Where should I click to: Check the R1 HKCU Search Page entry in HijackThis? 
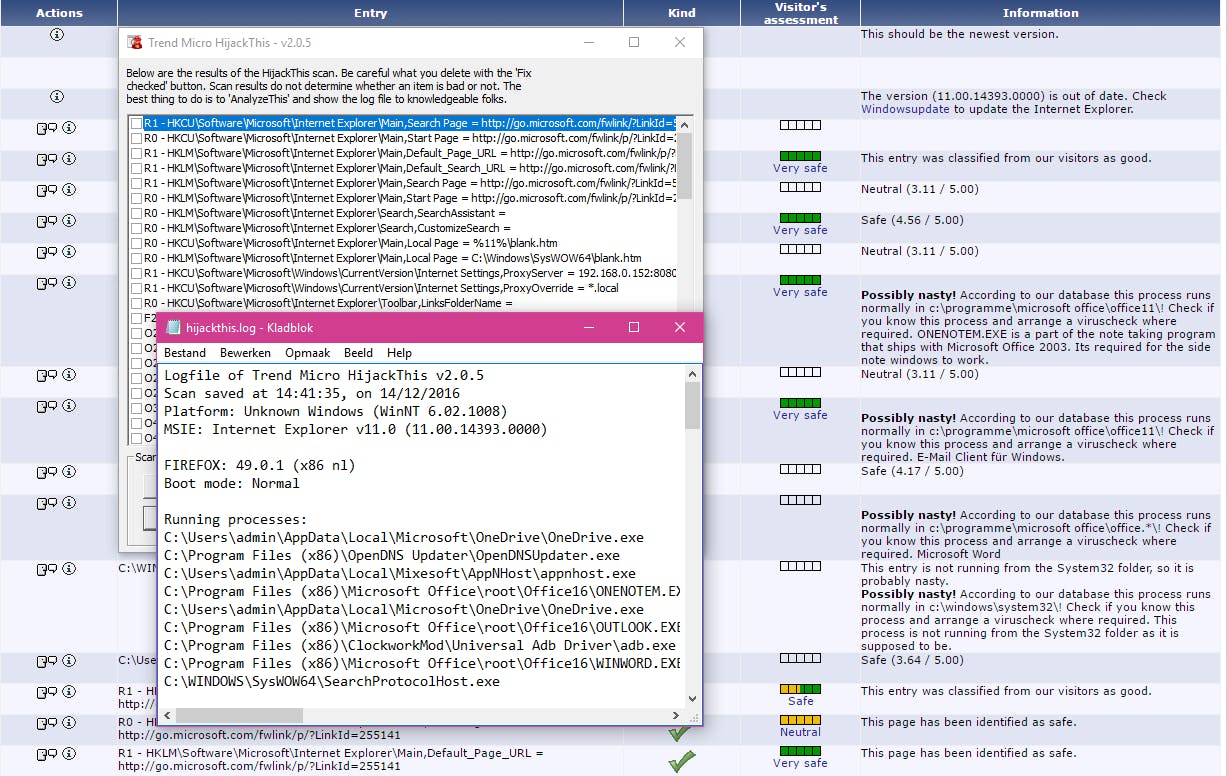click(136, 123)
